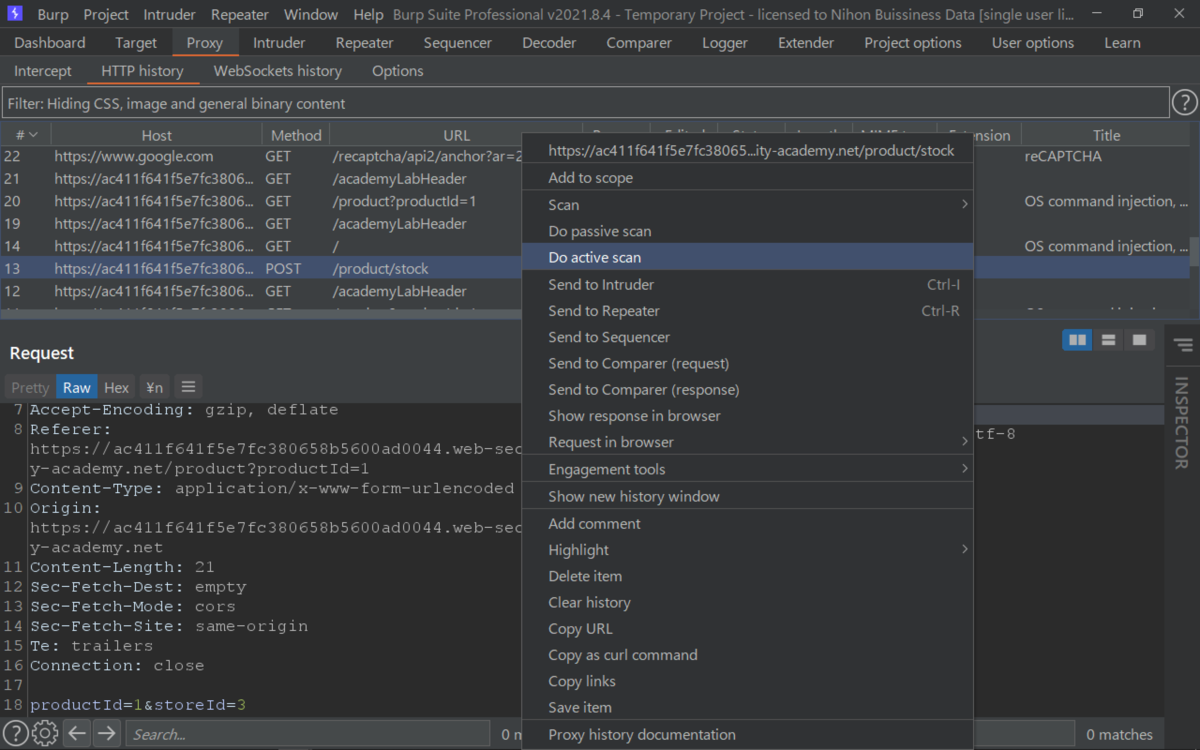Open the Repeater menu in menu bar
This screenshot has height=750, width=1200.
tap(240, 14)
